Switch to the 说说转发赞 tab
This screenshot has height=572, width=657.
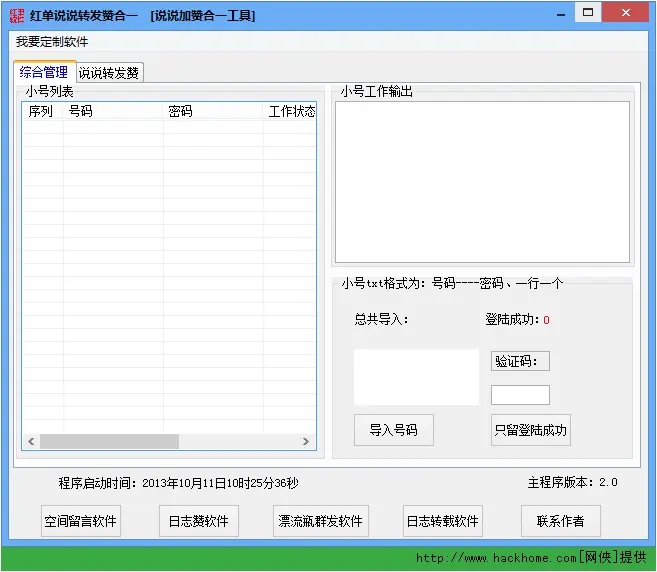[109, 73]
